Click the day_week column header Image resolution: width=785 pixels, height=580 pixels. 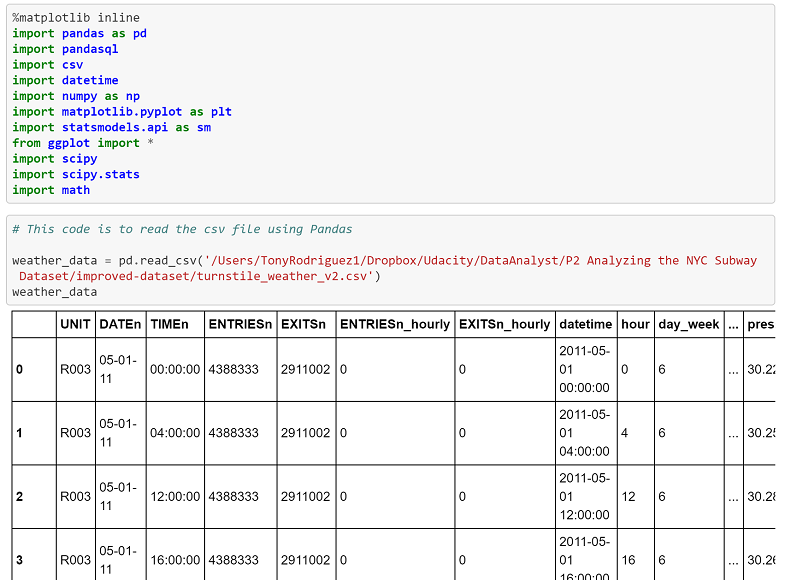click(688, 324)
